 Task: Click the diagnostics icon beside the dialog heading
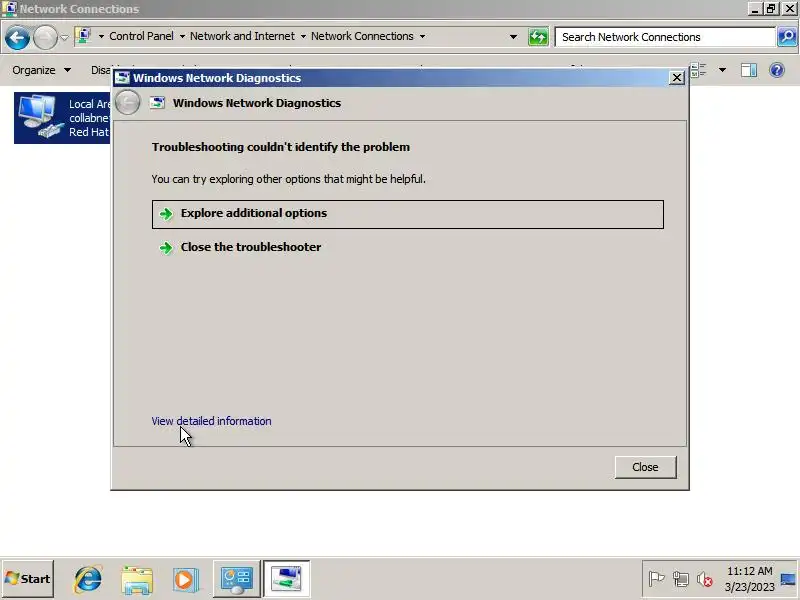[157, 103]
